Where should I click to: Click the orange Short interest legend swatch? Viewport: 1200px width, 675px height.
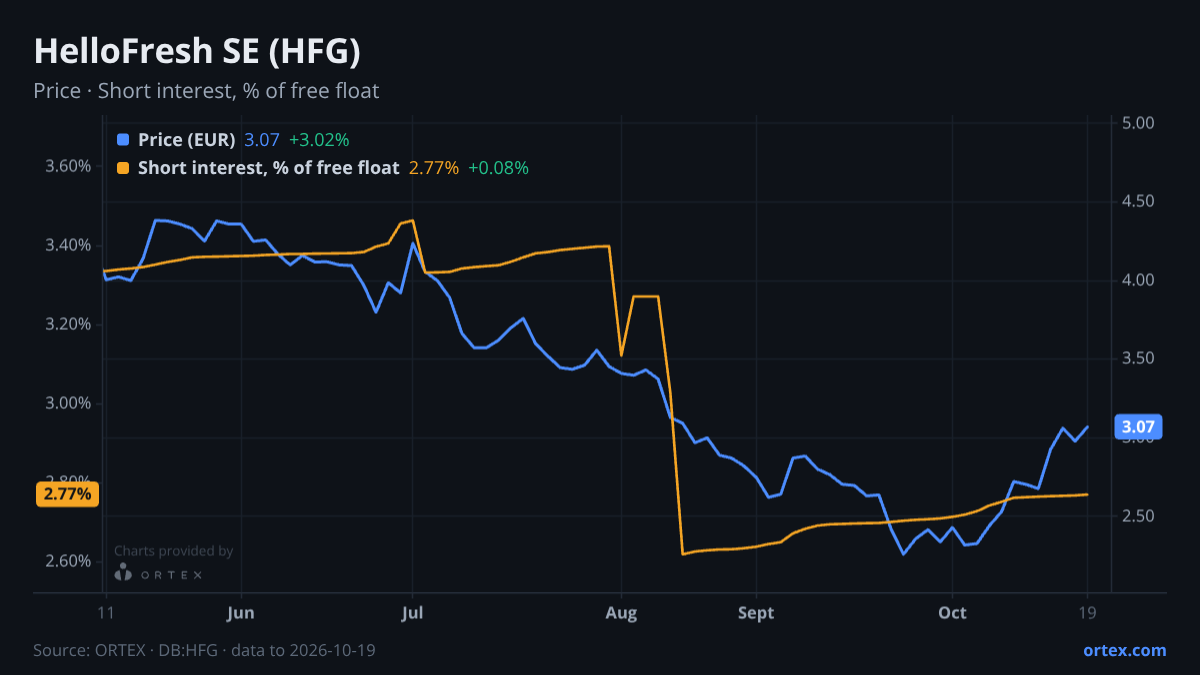click(123, 168)
